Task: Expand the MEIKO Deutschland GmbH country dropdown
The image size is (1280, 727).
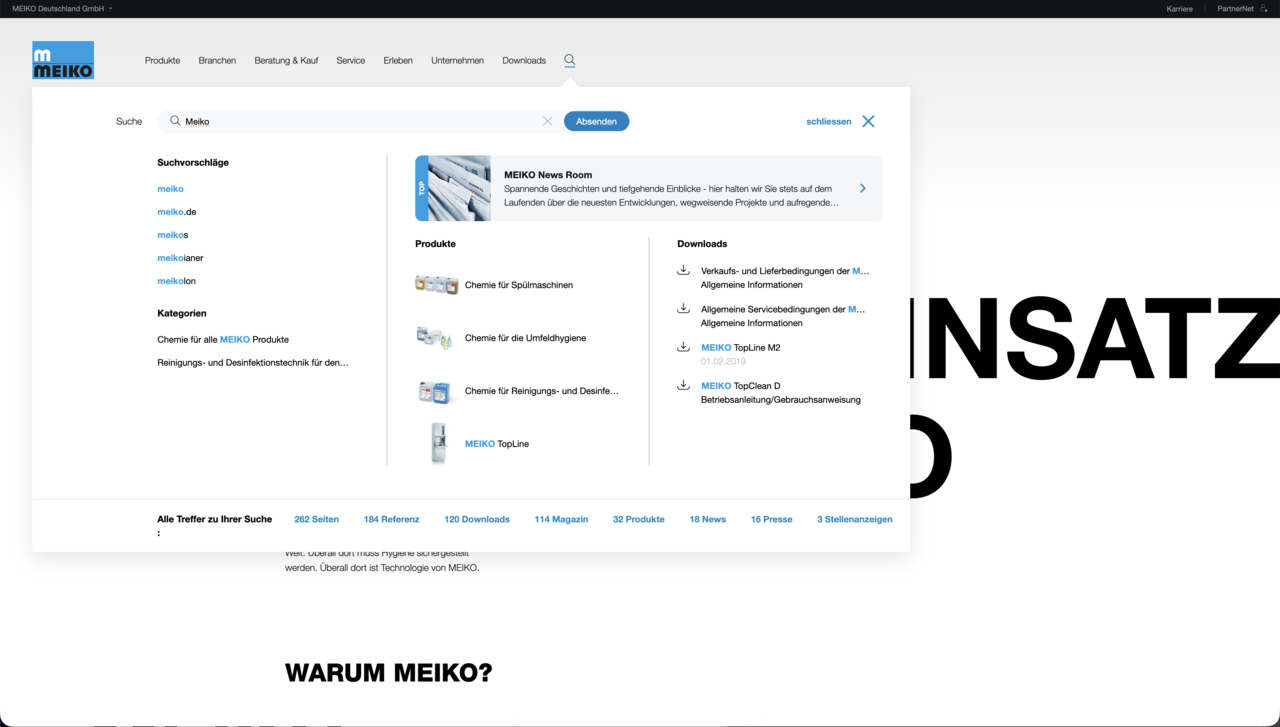Action: pyautogui.click(x=62, y=8)
